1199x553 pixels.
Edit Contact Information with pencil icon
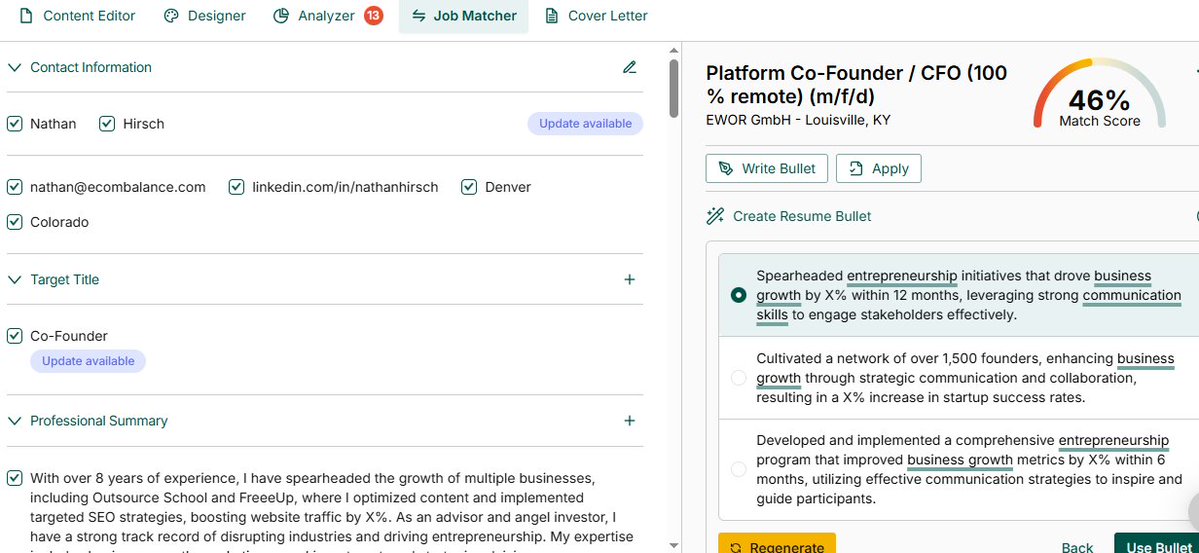tap(629, 67)
